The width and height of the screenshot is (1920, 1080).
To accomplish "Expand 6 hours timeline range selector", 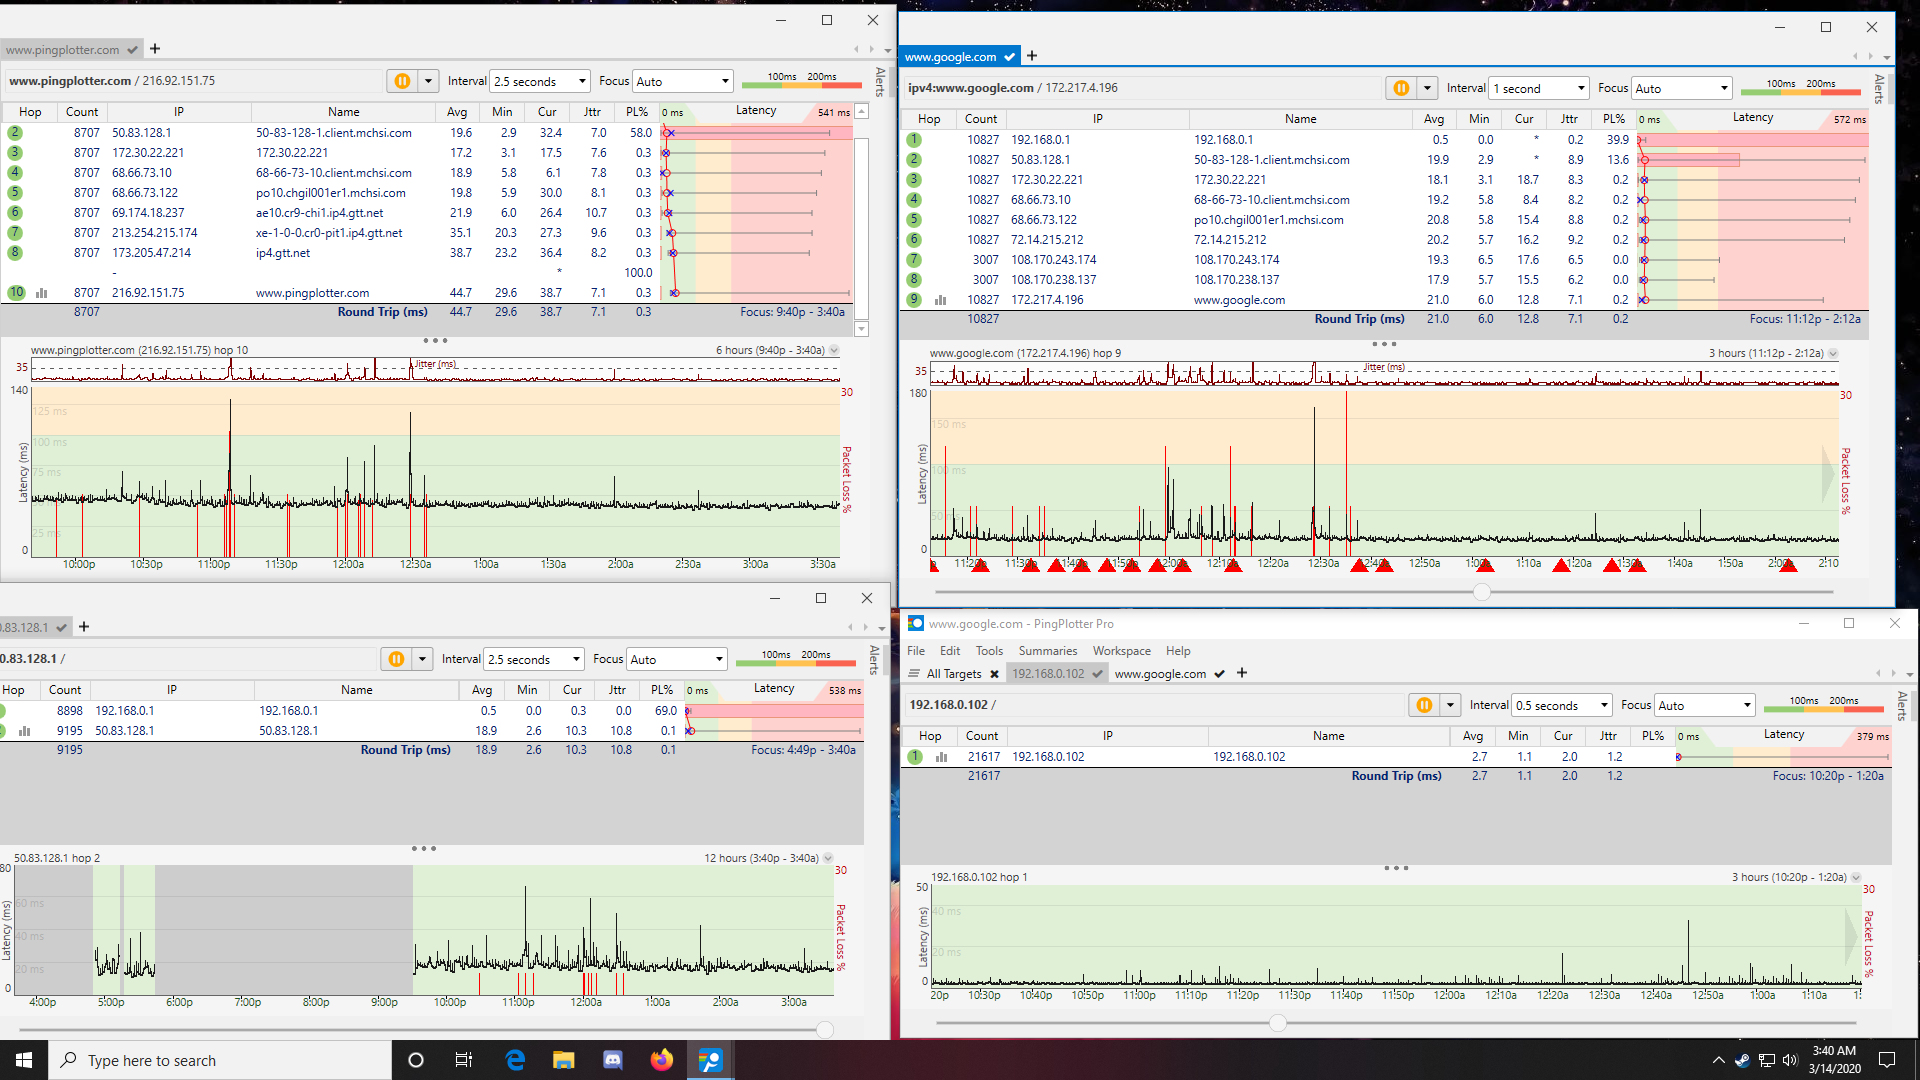I will coord(834,350).
